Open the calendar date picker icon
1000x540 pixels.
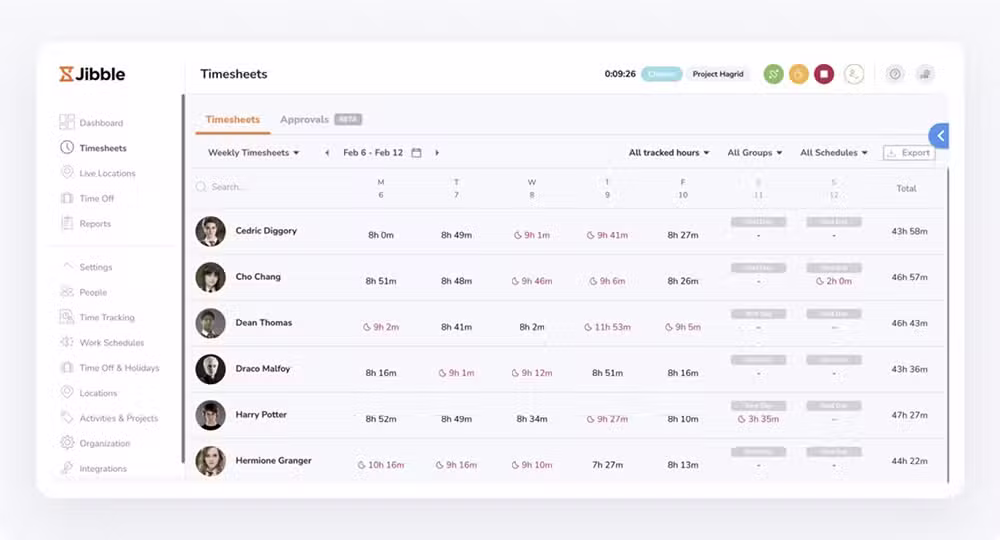[x=416, y=153]
